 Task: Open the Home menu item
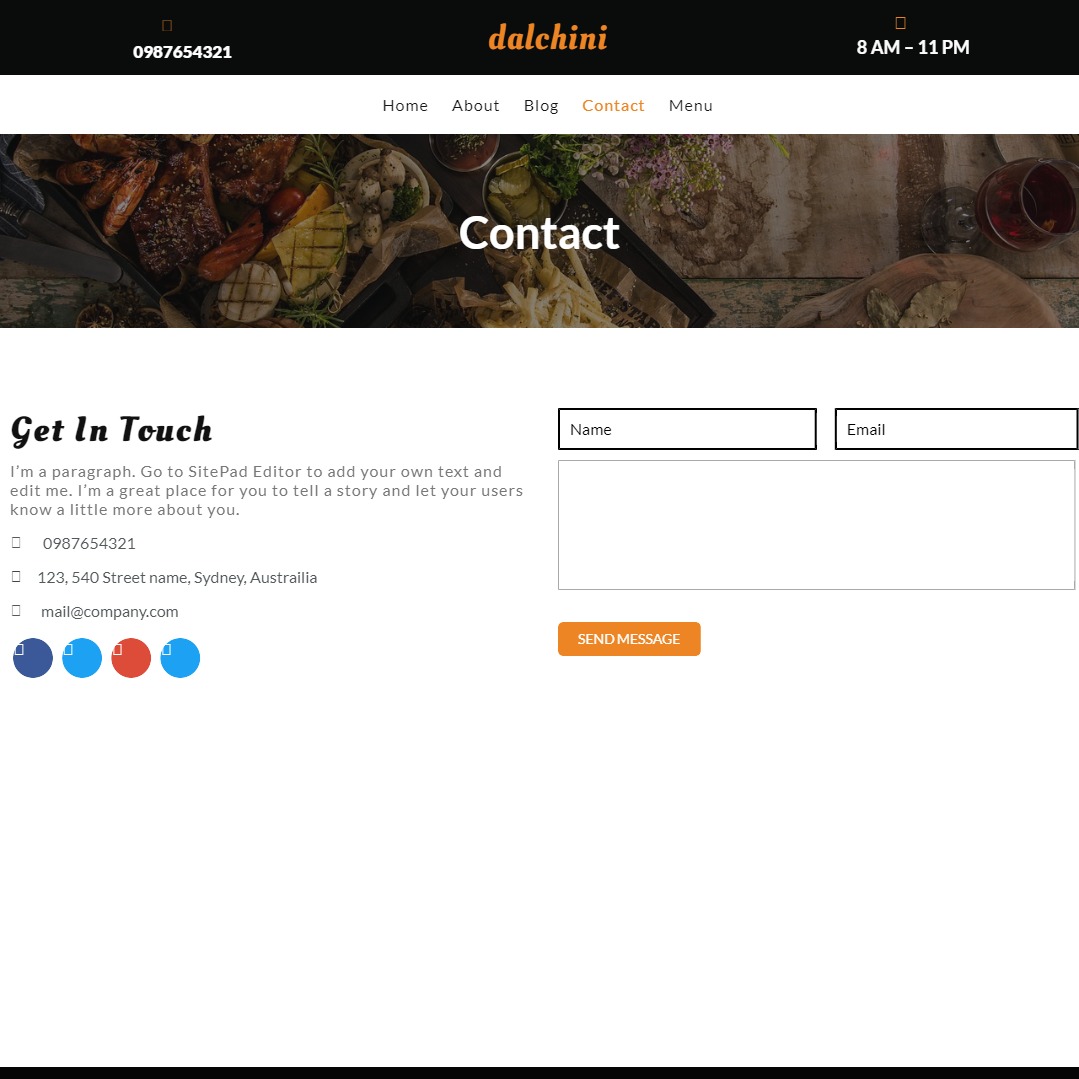(405, 105)
